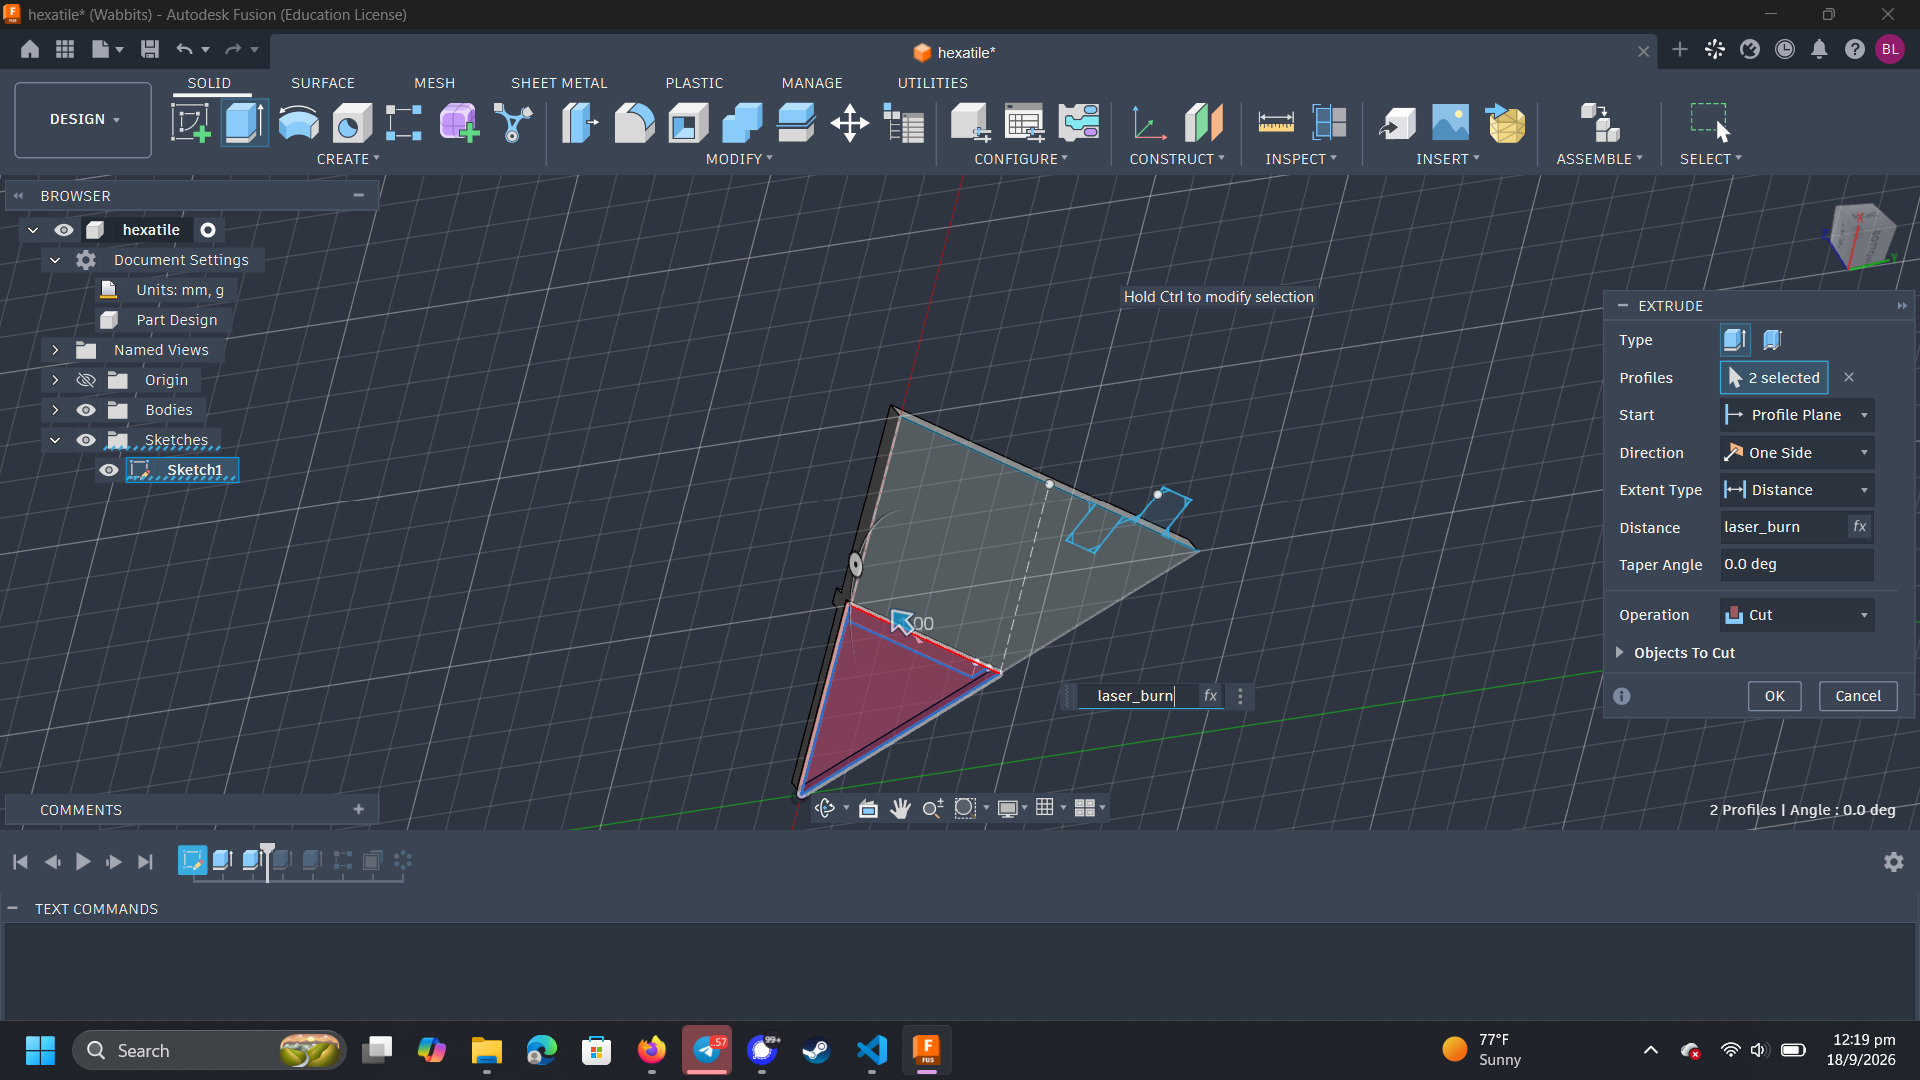1920x1080 pixels.
Task: Play the timeline
Action: (83, 861)
